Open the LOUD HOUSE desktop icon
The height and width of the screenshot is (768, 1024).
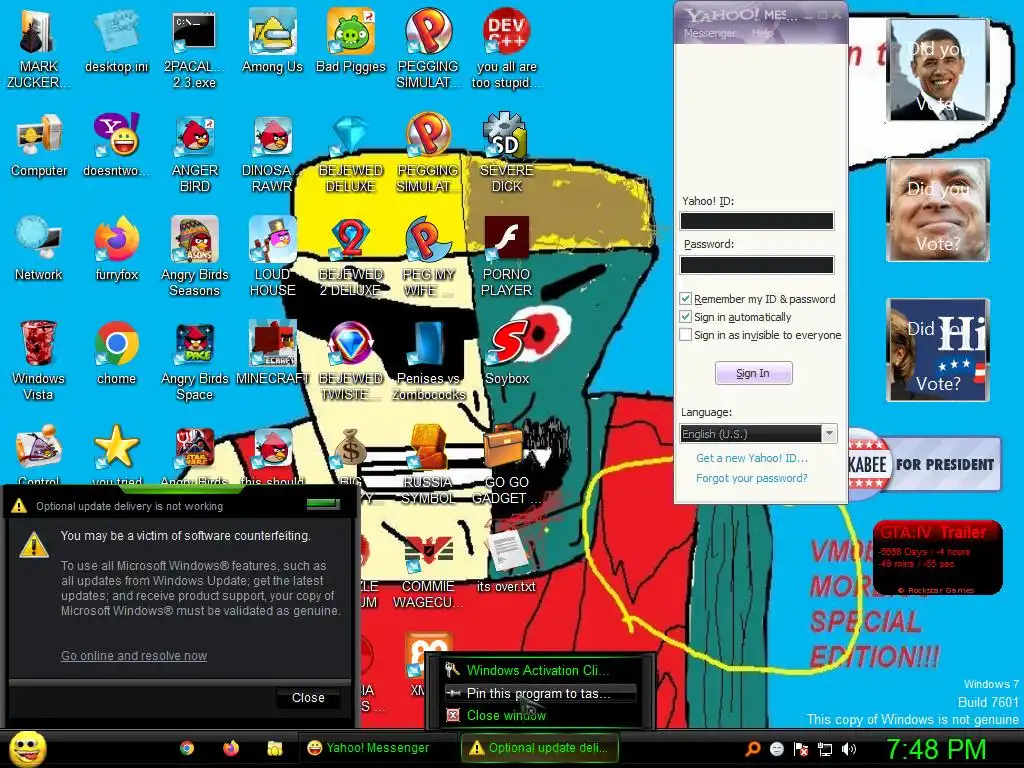tap(272, 257)
